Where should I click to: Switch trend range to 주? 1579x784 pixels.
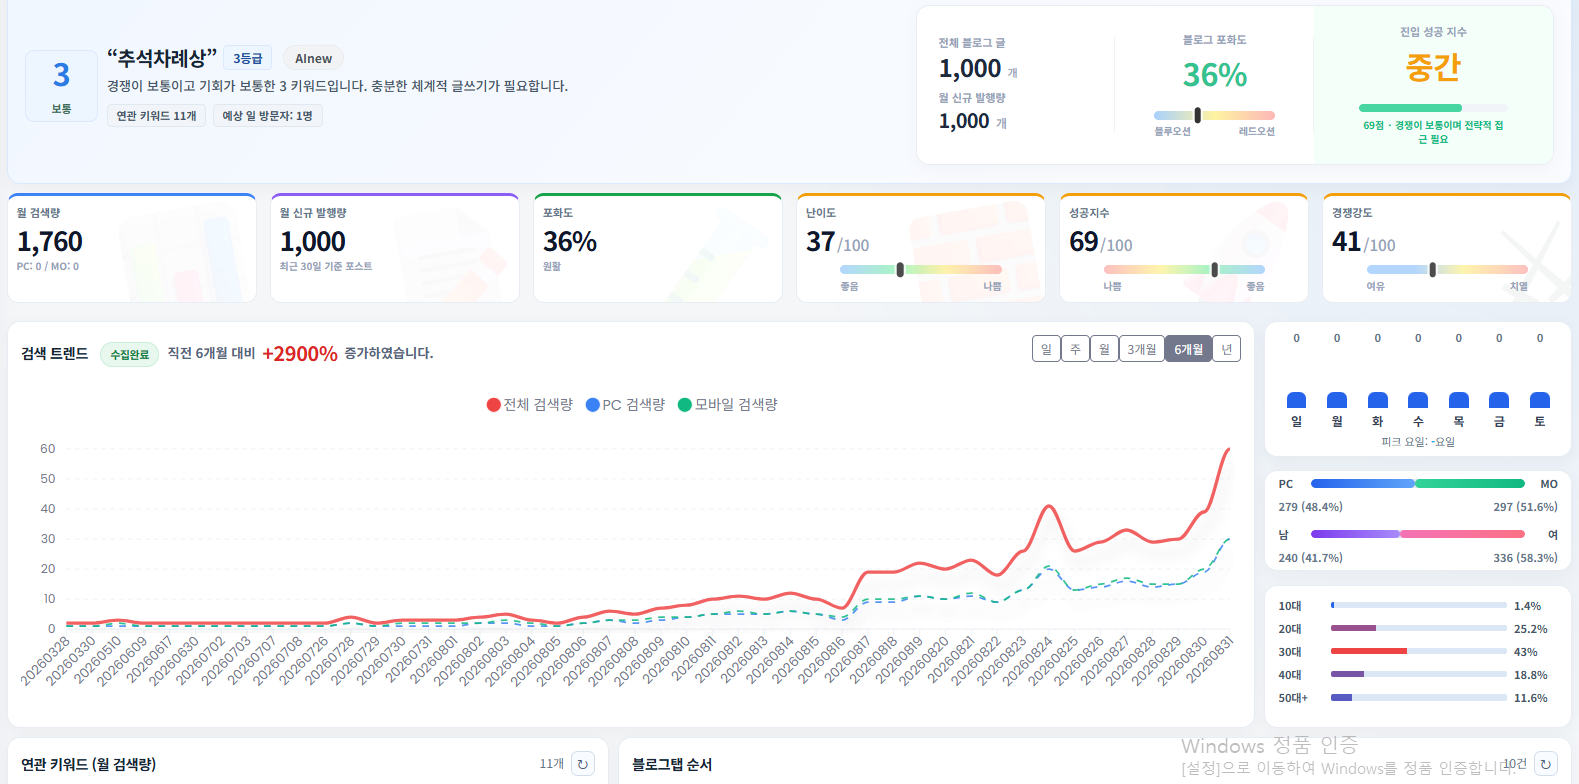click(x=1075, y=349)
